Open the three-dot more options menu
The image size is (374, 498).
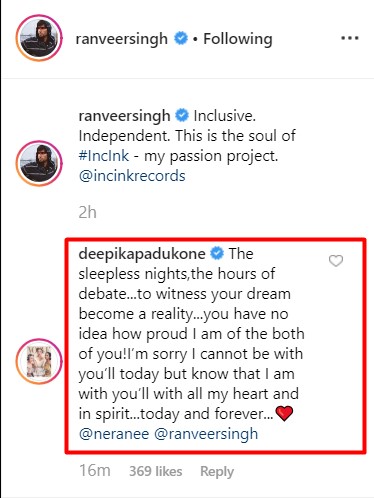[x=350, y=38]
